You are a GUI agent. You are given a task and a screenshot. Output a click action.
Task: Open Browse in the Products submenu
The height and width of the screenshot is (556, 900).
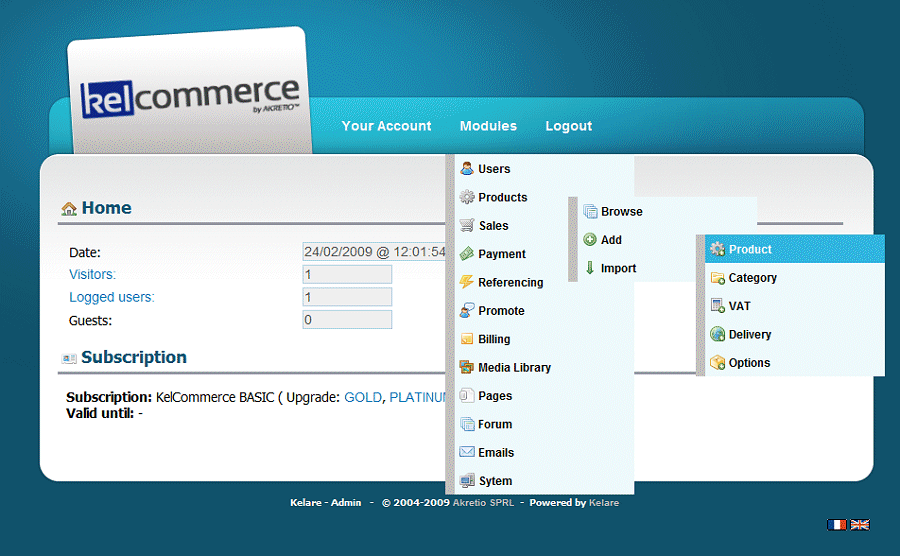coord(621,212)
